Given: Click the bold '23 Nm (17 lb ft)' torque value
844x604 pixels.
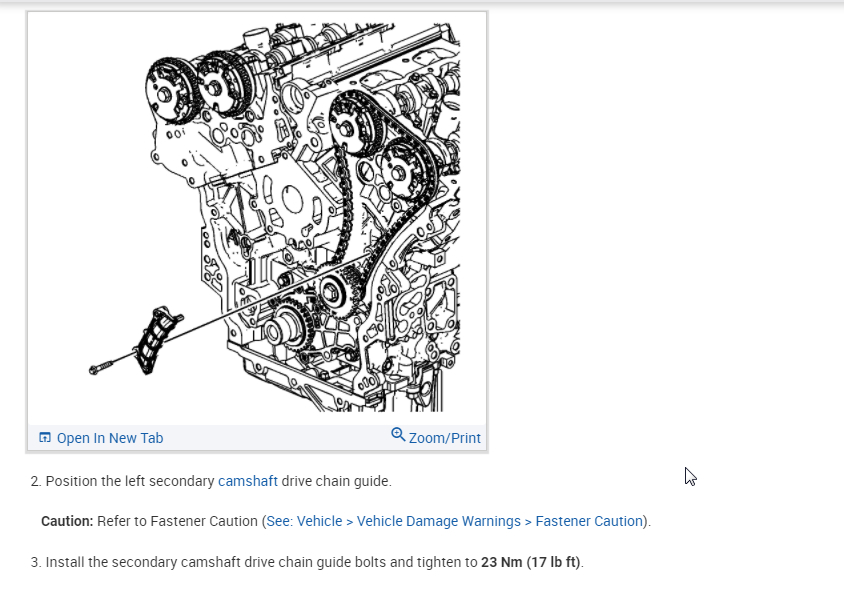Looking at the screenshot, I should point(531,562).
